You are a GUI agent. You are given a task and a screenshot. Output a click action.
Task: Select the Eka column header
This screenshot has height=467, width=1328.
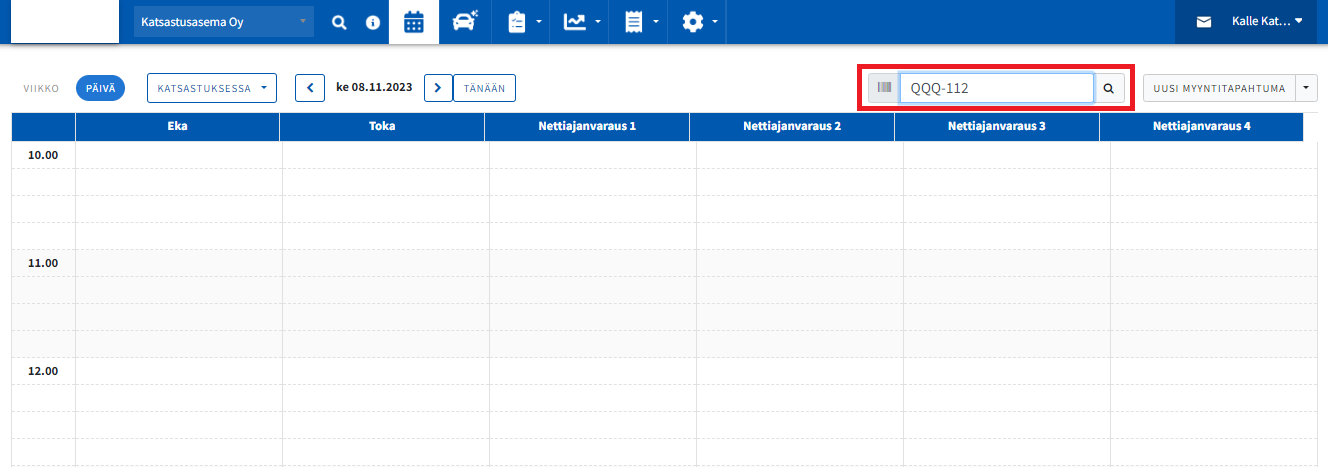click(x=178, y=127)
